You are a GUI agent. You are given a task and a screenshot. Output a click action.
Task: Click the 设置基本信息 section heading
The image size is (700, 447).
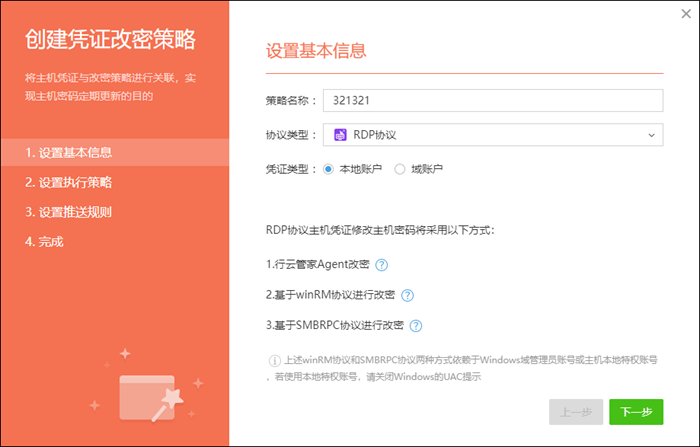316,50
